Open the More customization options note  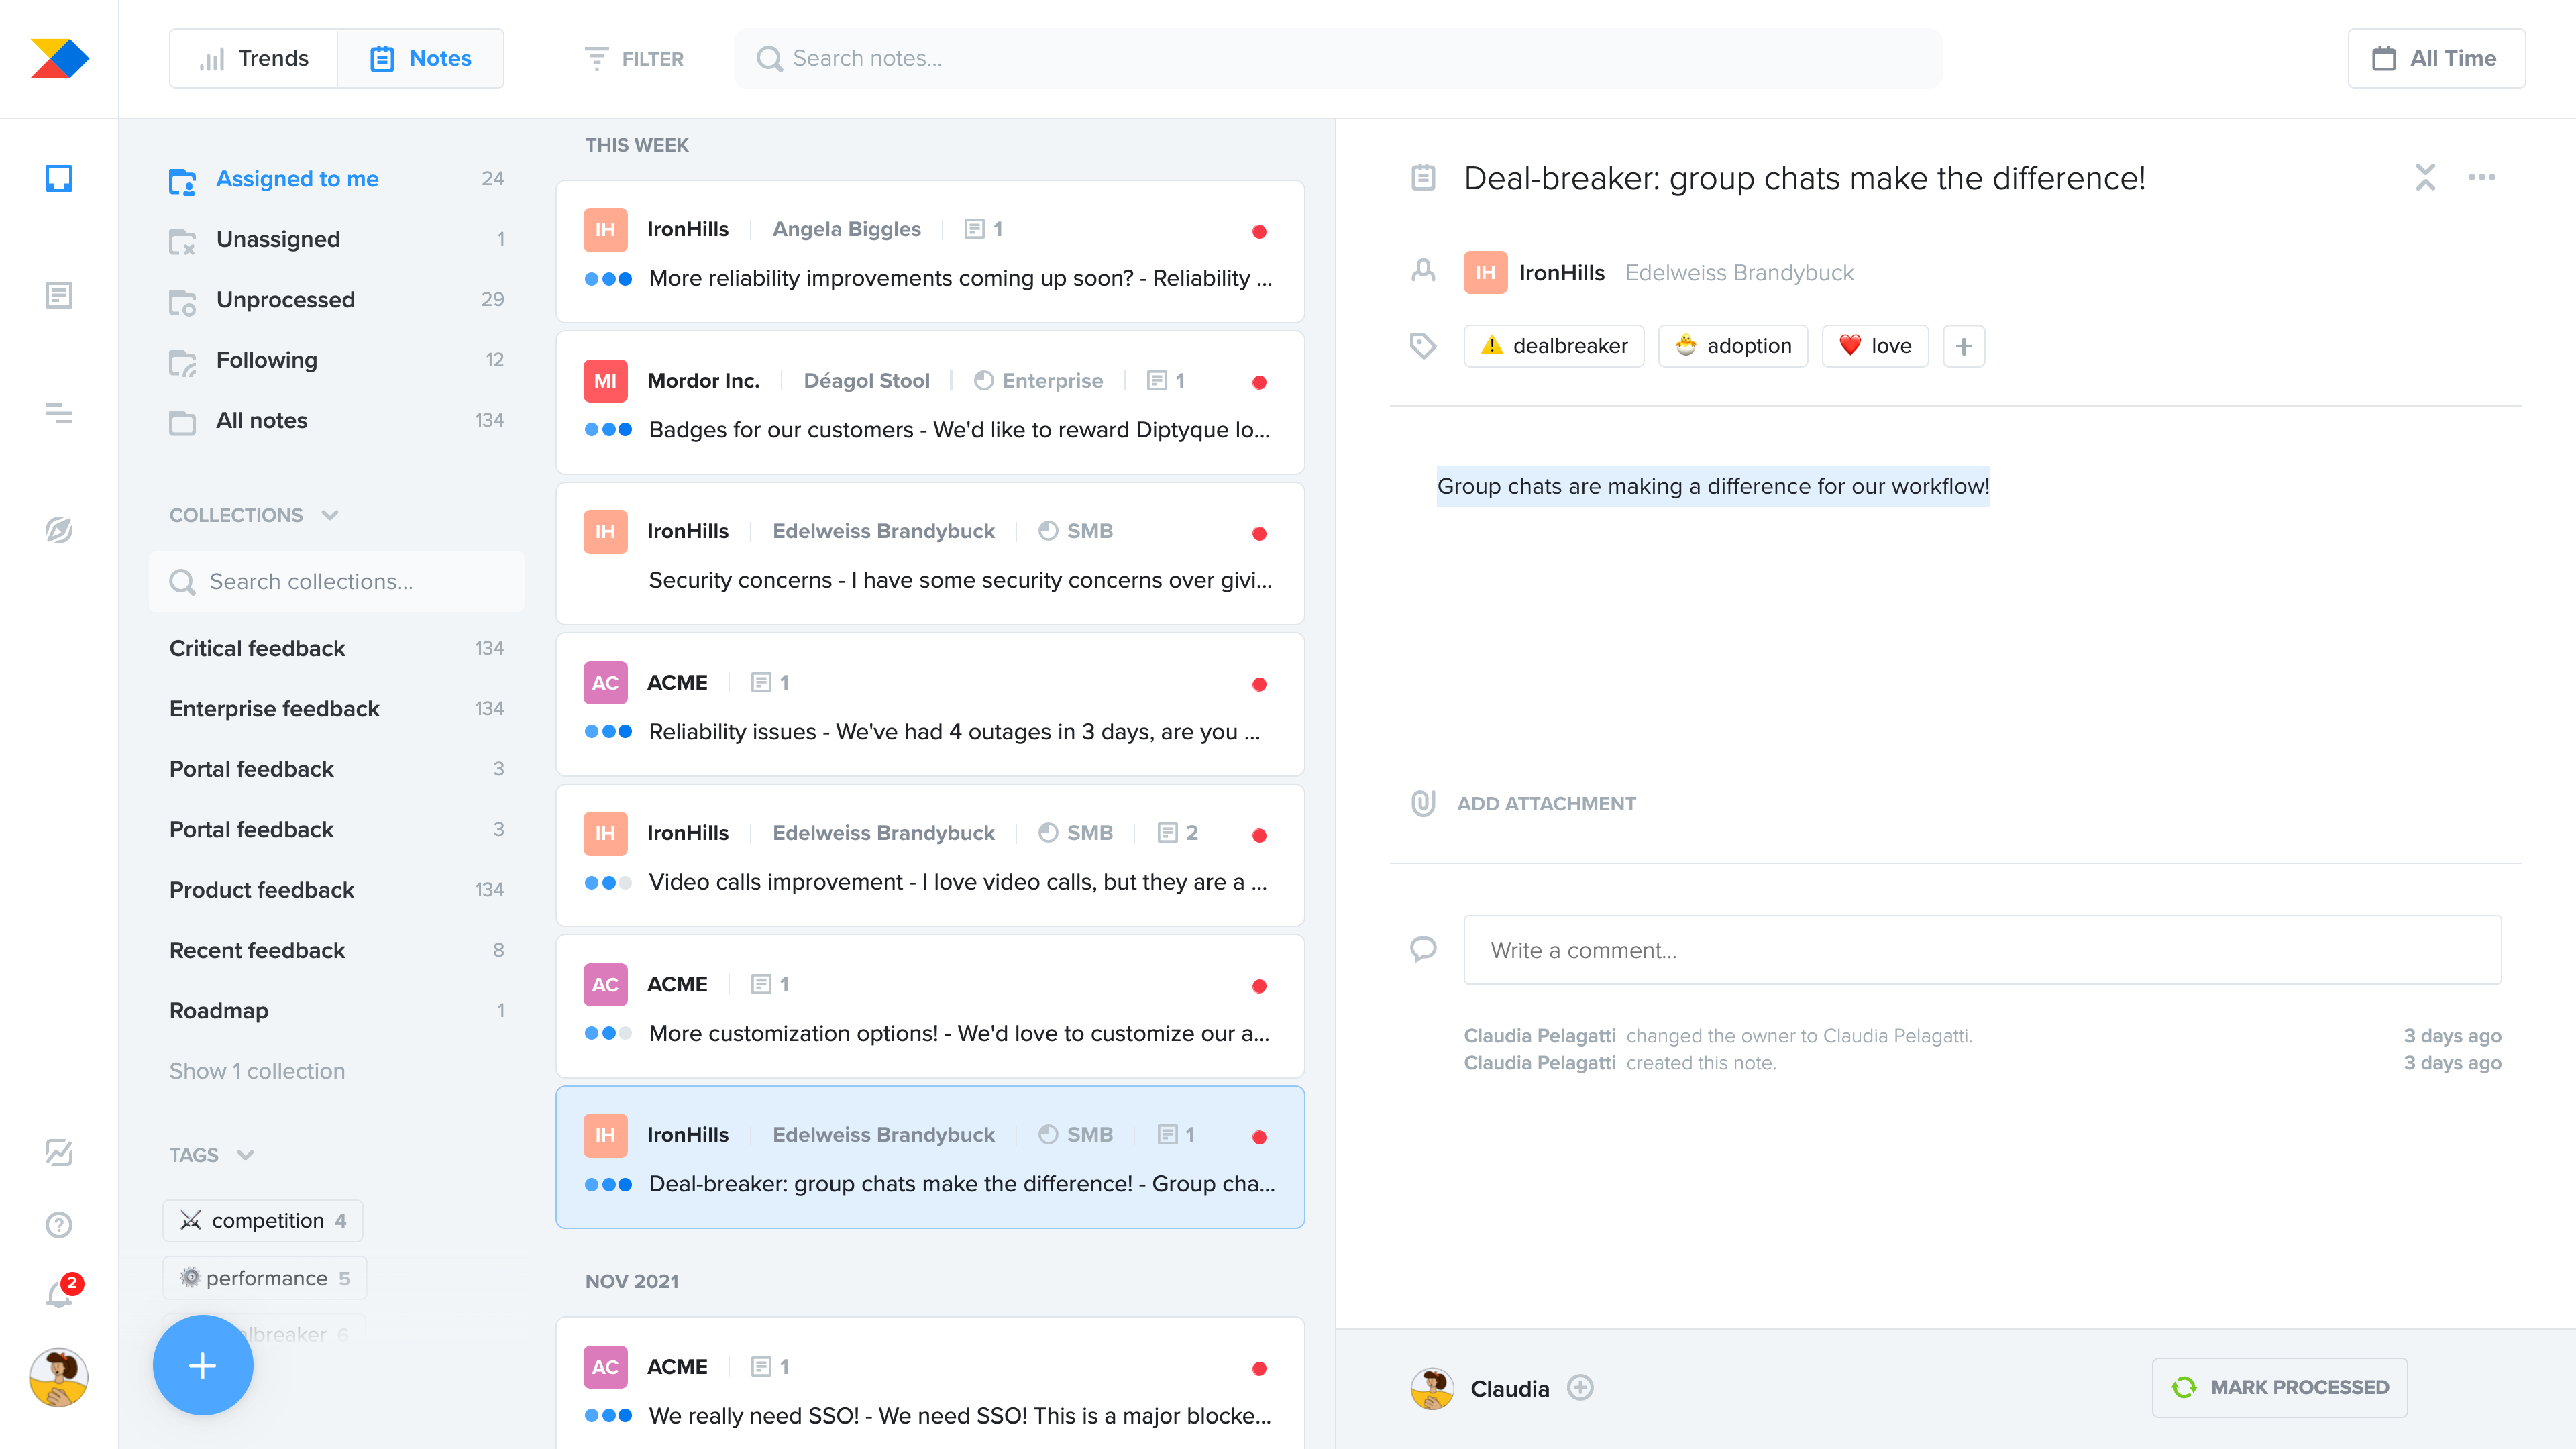pos(930,1007)
